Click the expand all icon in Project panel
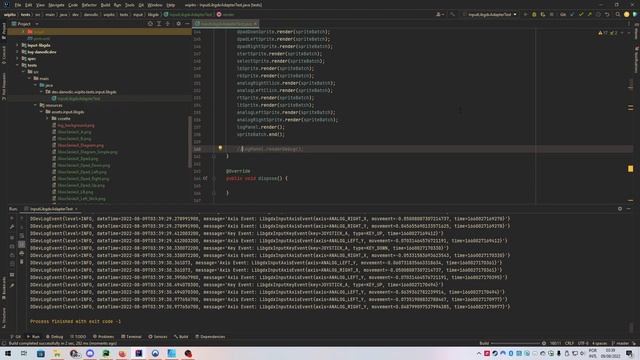This screenshot has width=640, height=360. [x=159, y=24]
